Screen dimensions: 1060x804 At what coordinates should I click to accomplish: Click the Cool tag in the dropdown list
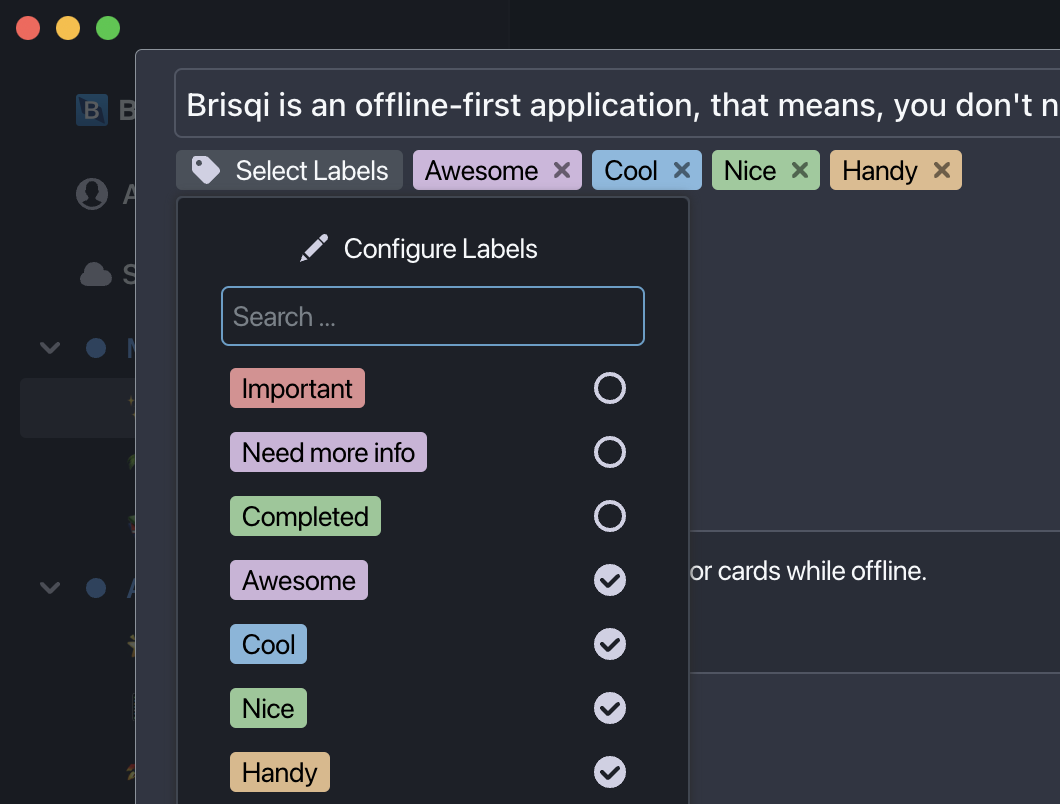[268, 644]
